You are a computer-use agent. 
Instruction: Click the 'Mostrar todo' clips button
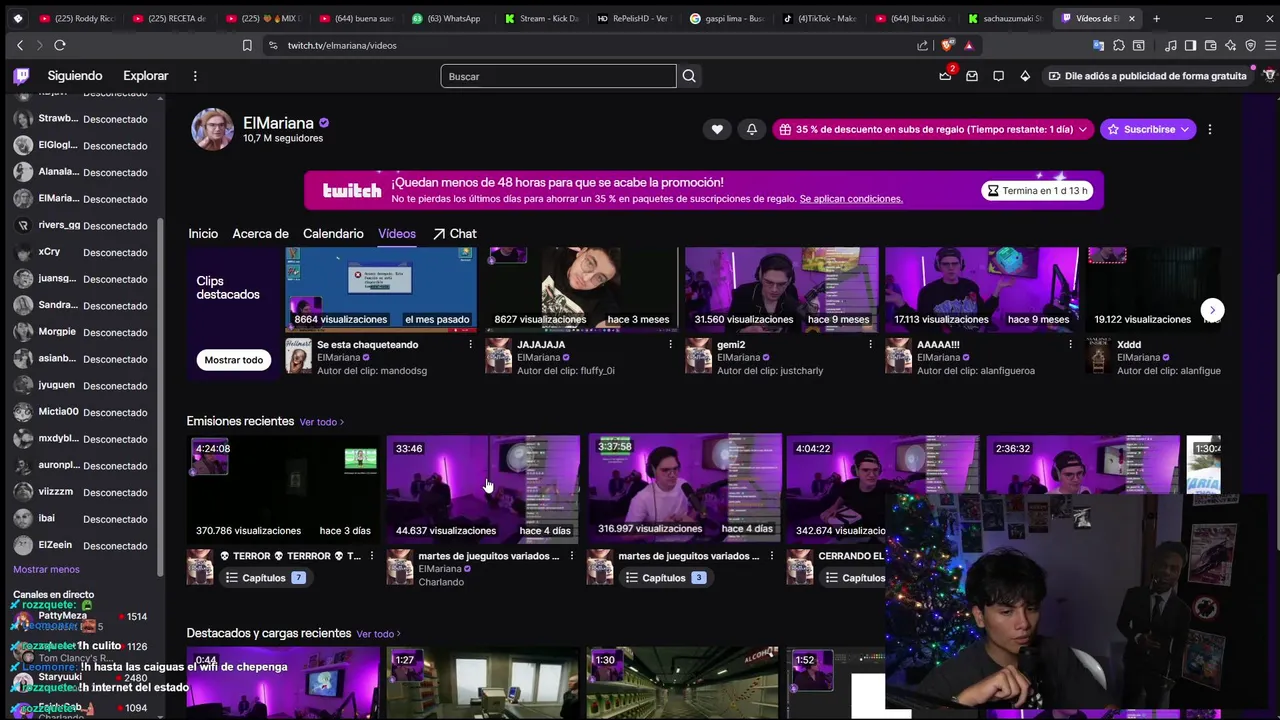coord(234,360)
